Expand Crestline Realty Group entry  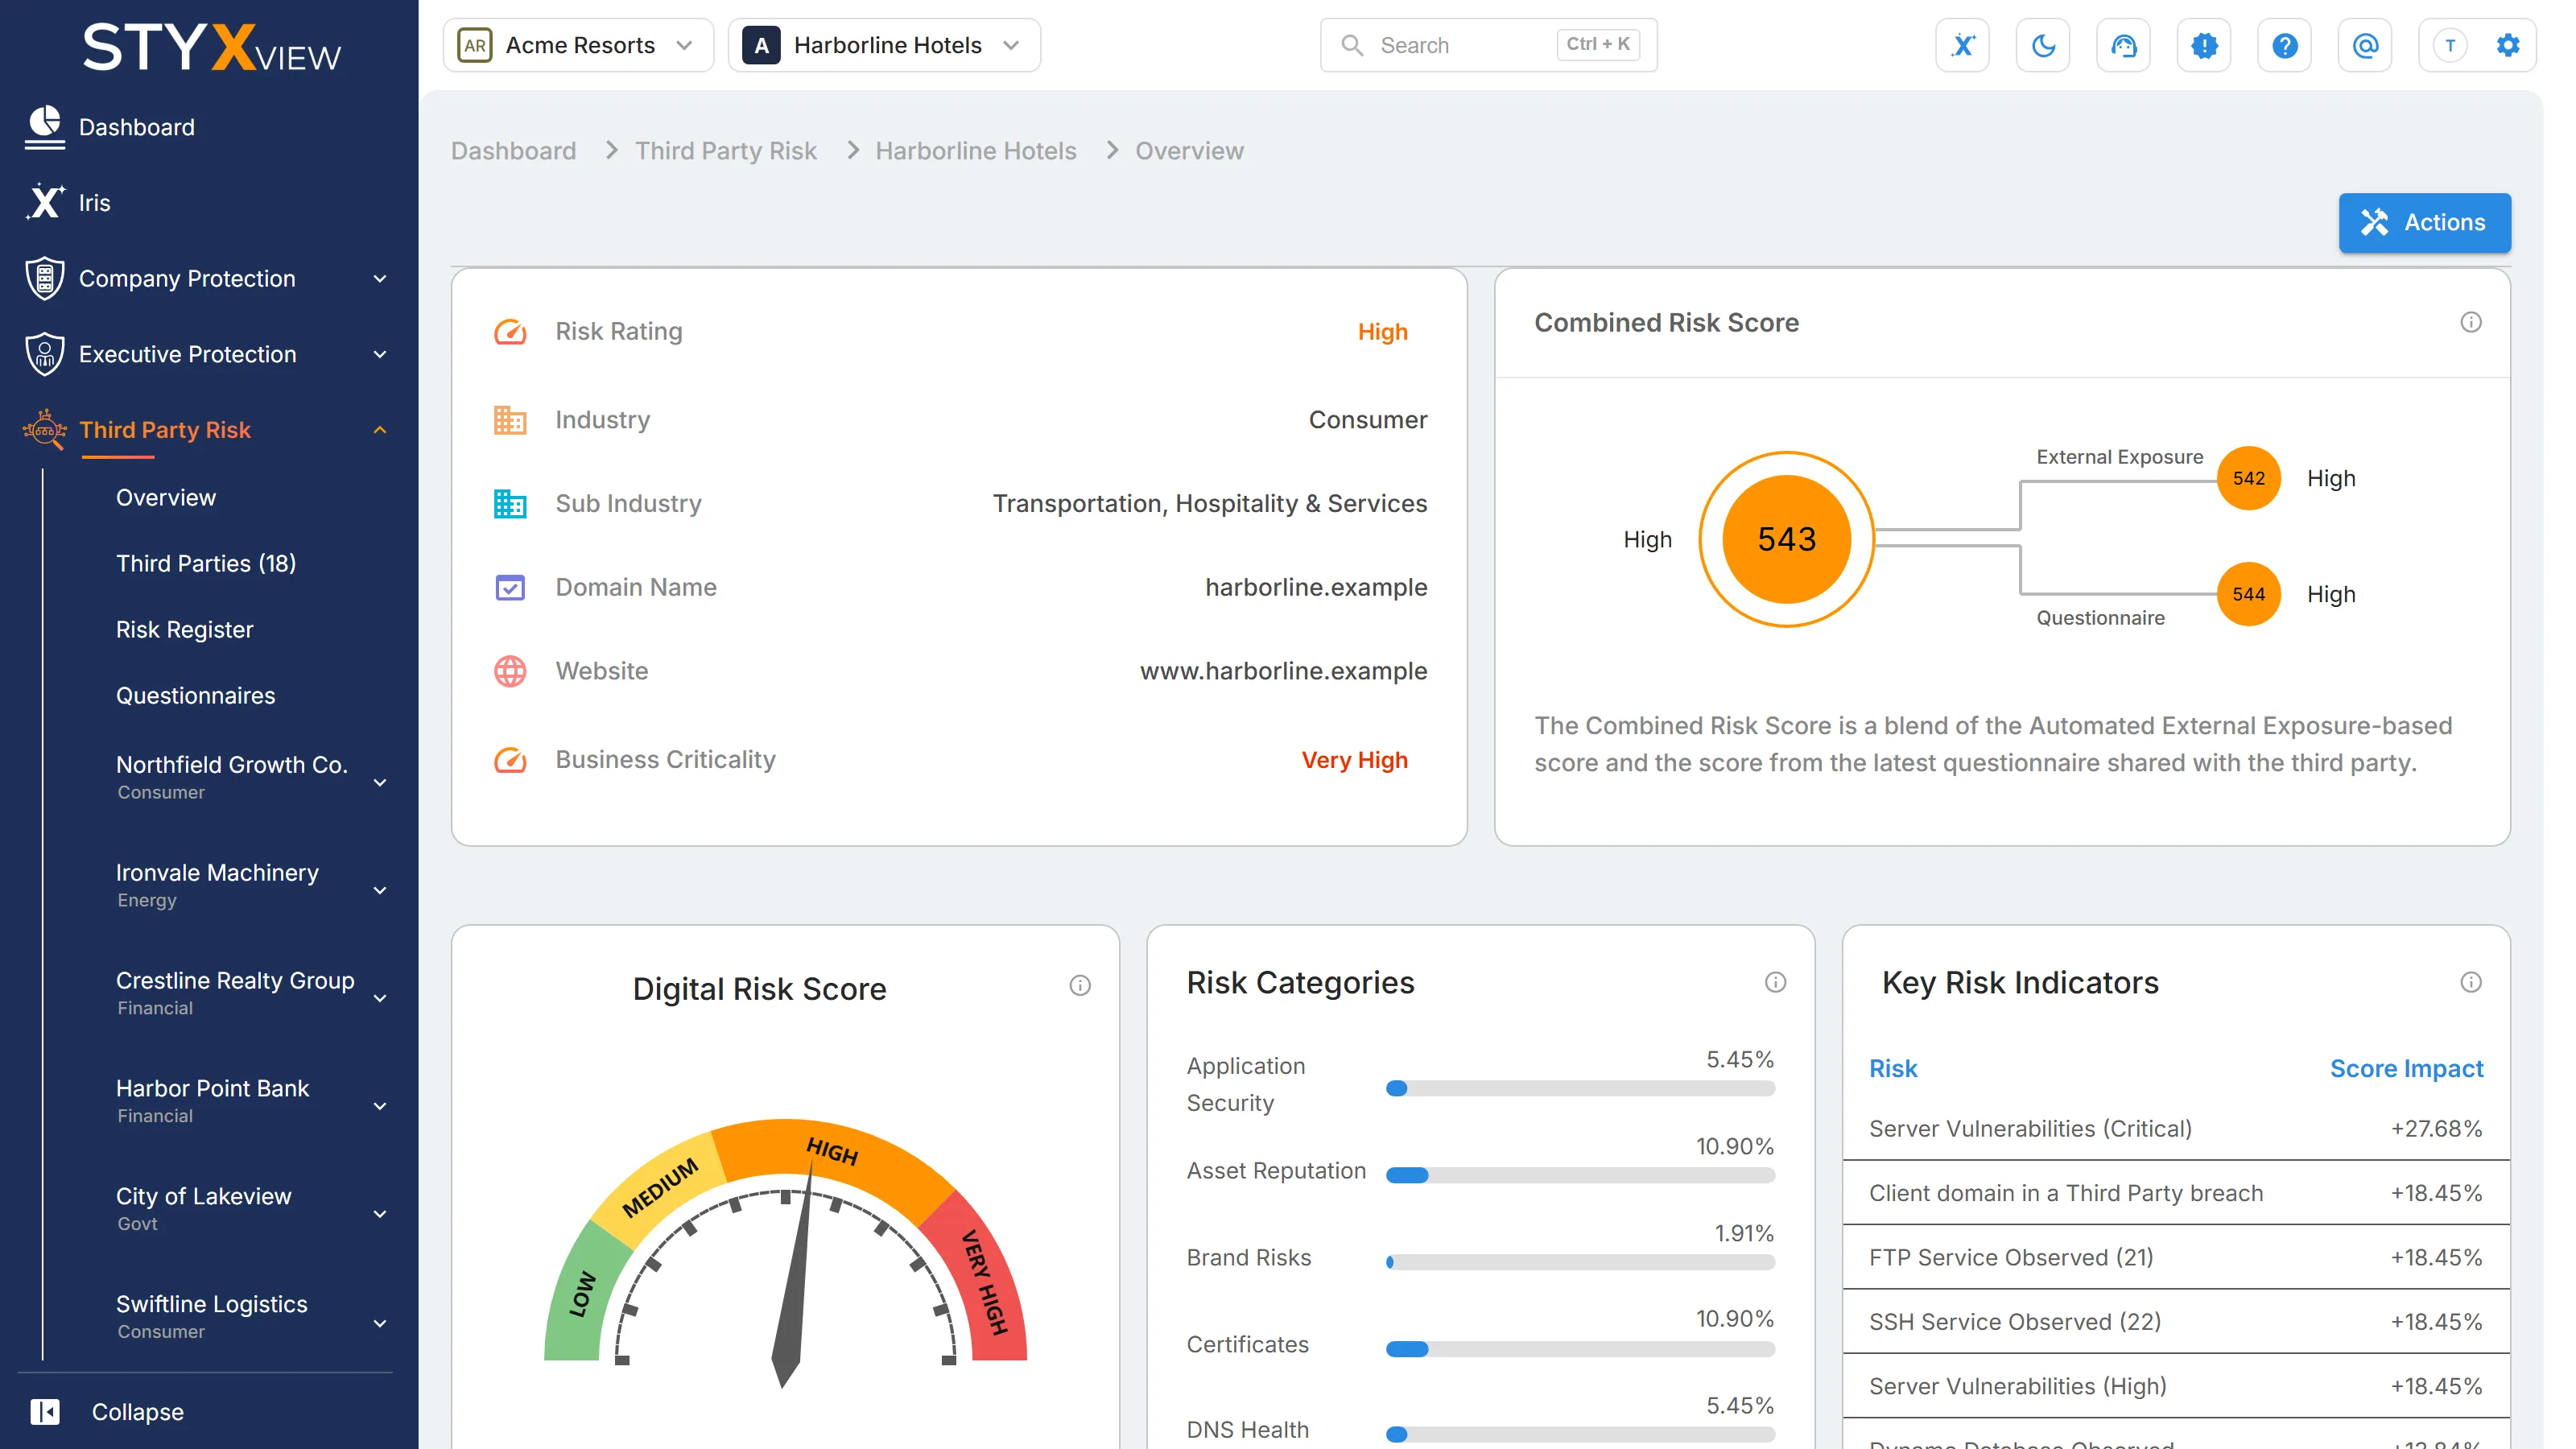point(380,998)
